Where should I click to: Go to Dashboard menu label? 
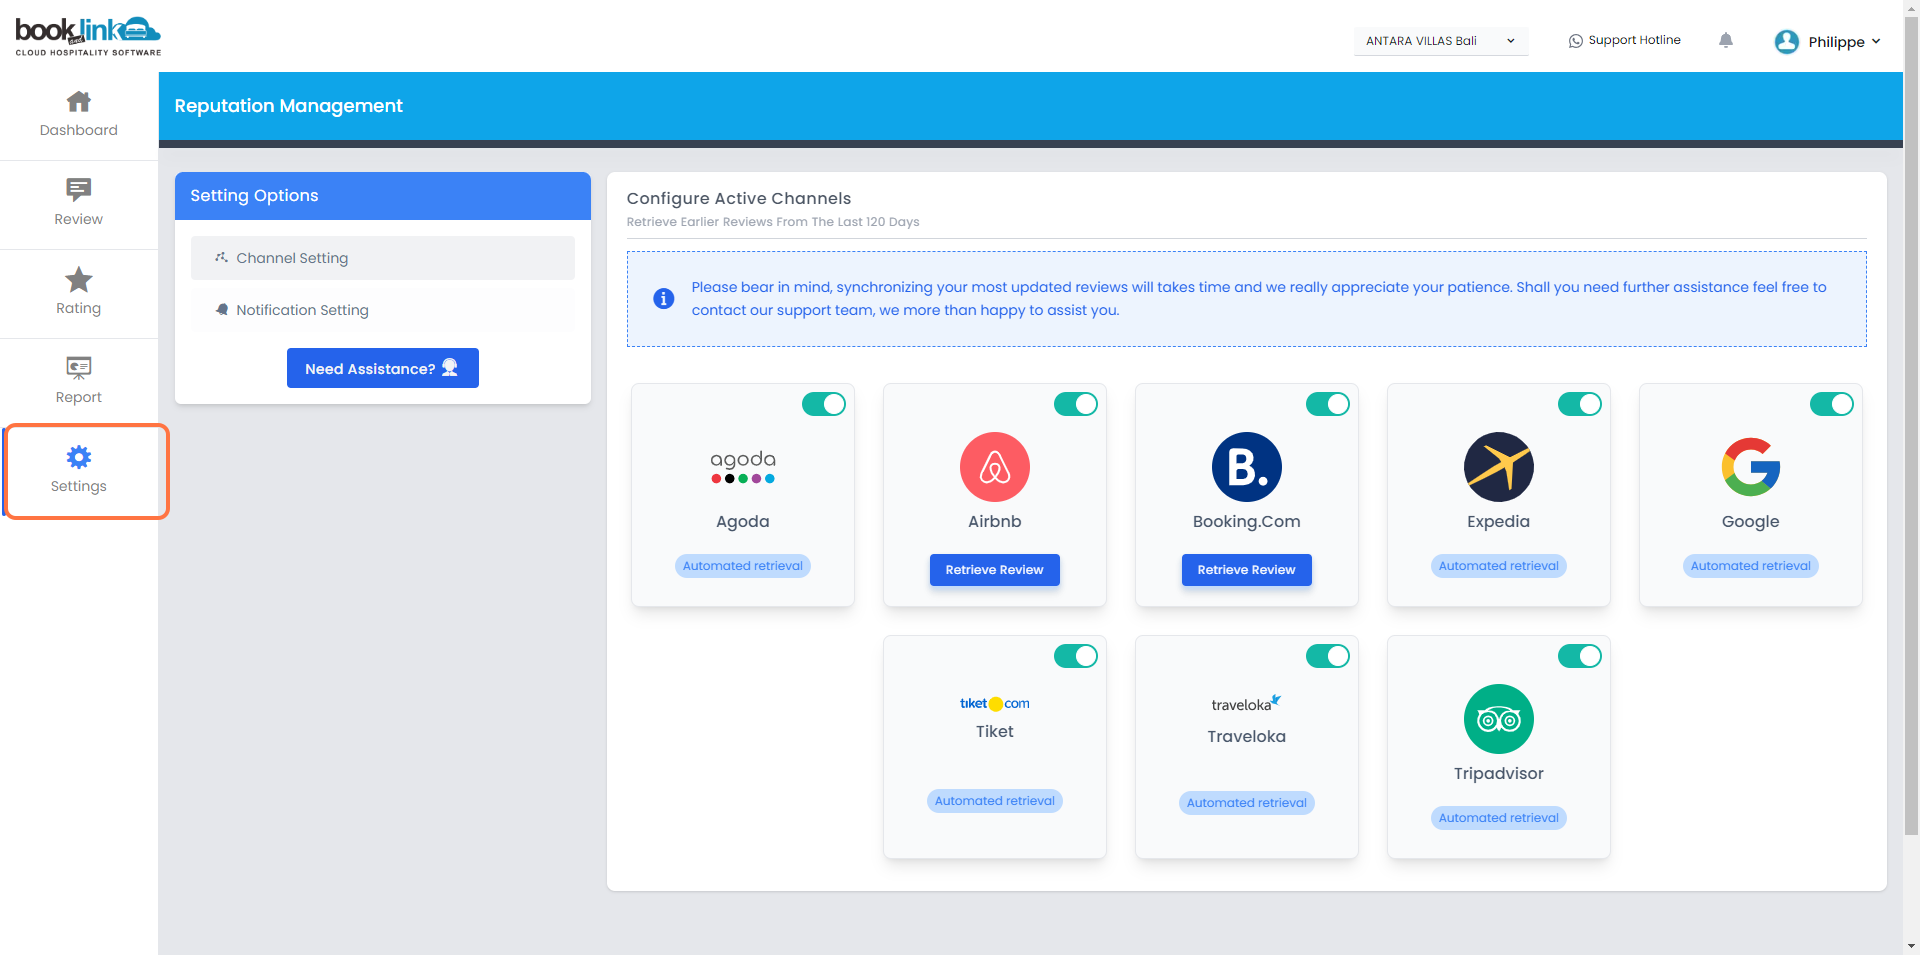tap(79, 130)
